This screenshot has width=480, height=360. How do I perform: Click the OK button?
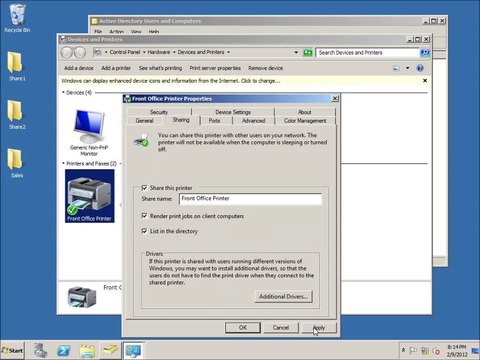click(x=243, y=327)
